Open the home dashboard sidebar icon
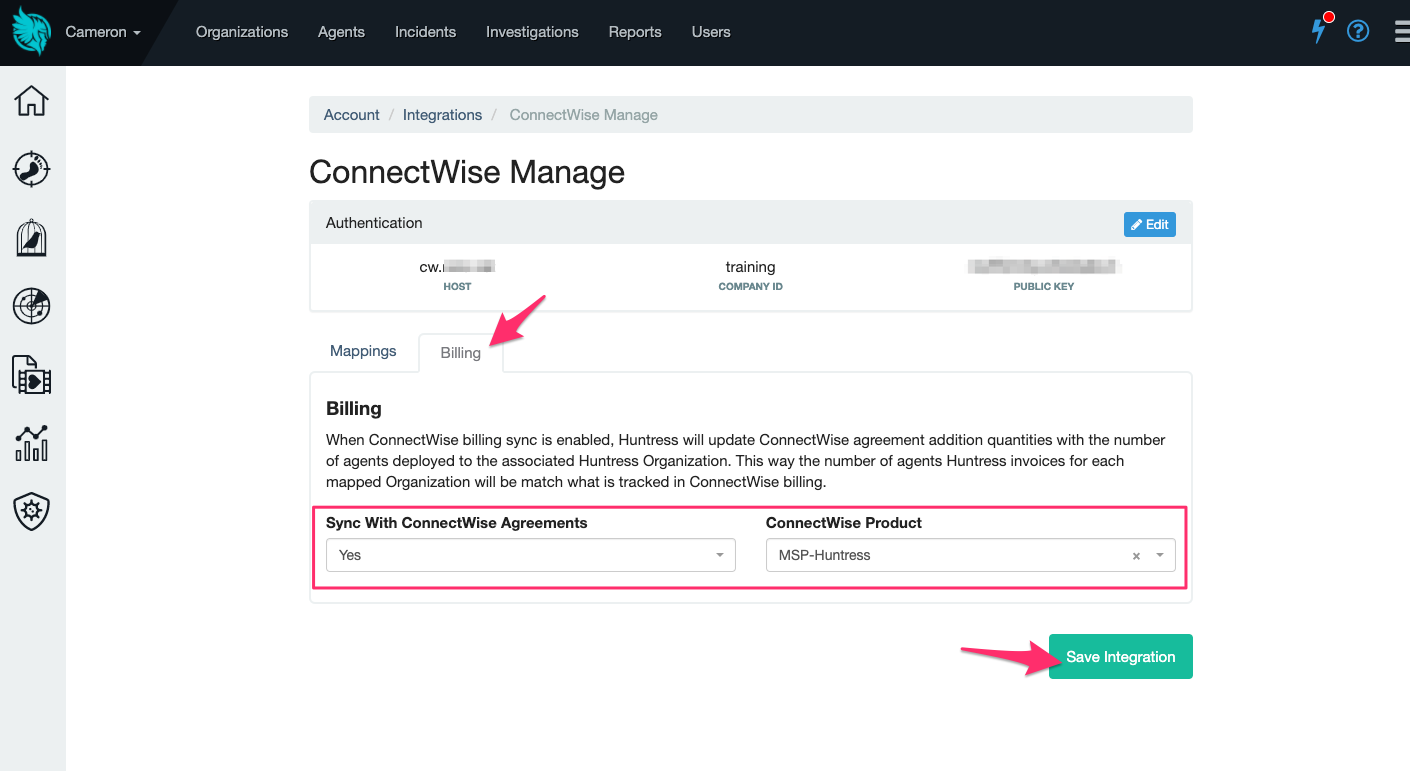The height and width of the screenshot is (771, 1410). [31, 101]
